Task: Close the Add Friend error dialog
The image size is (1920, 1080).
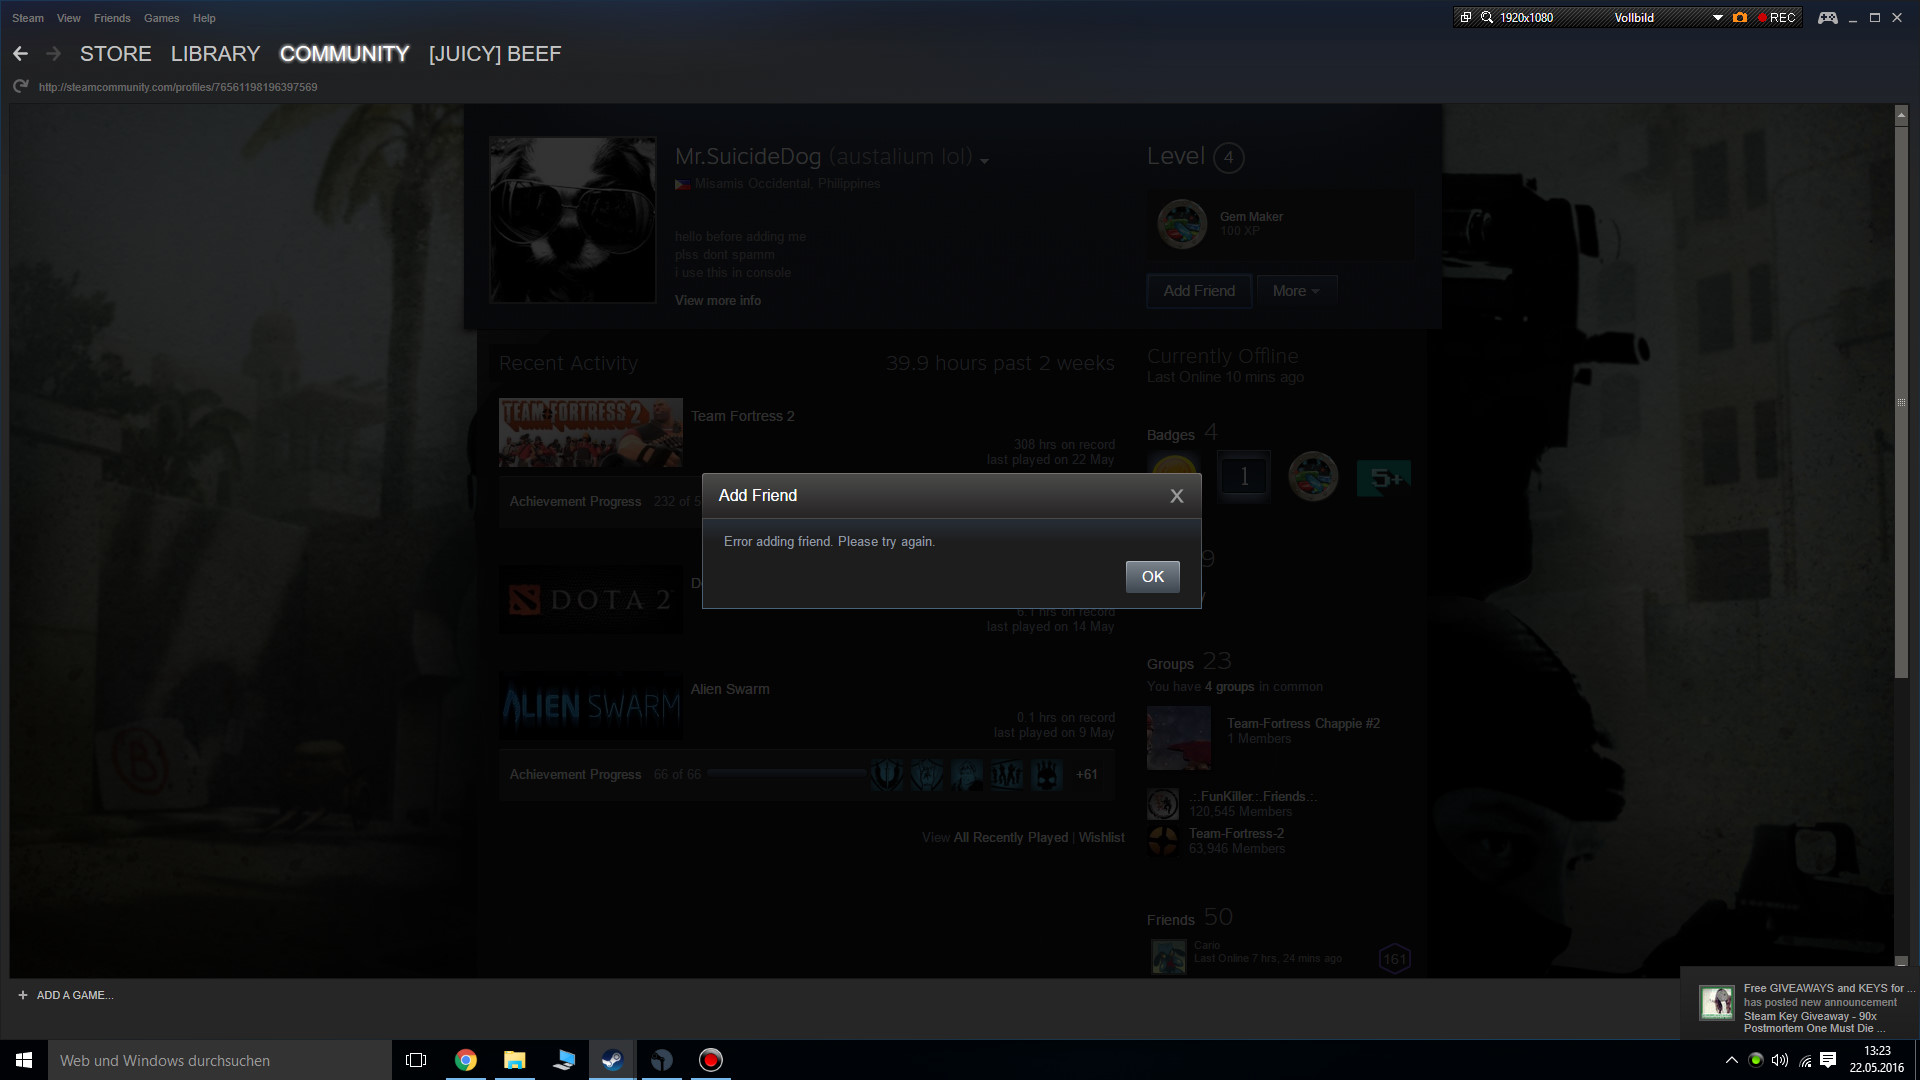Action: 1176,496
